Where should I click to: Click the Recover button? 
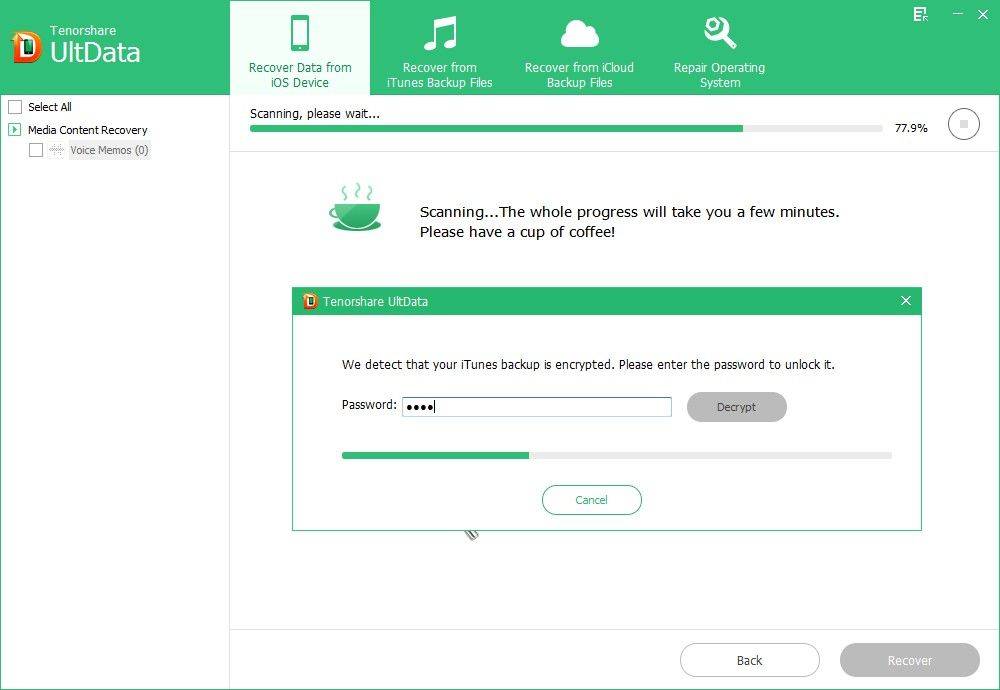coord(909,660)
